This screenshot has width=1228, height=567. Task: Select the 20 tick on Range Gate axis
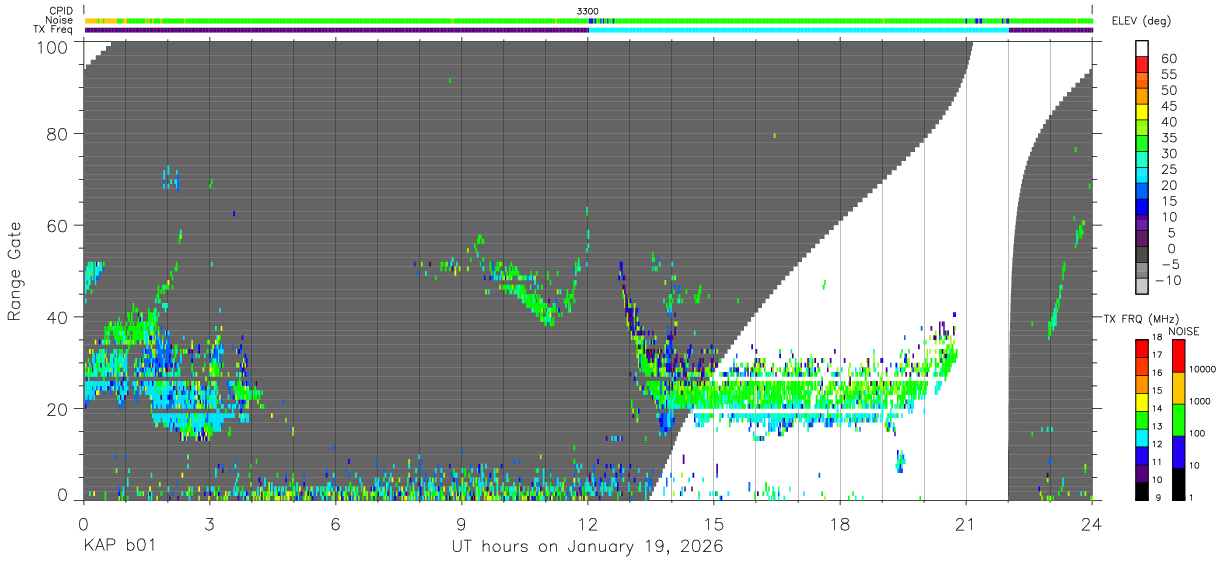pyautogui.click(x=57, y=409)
